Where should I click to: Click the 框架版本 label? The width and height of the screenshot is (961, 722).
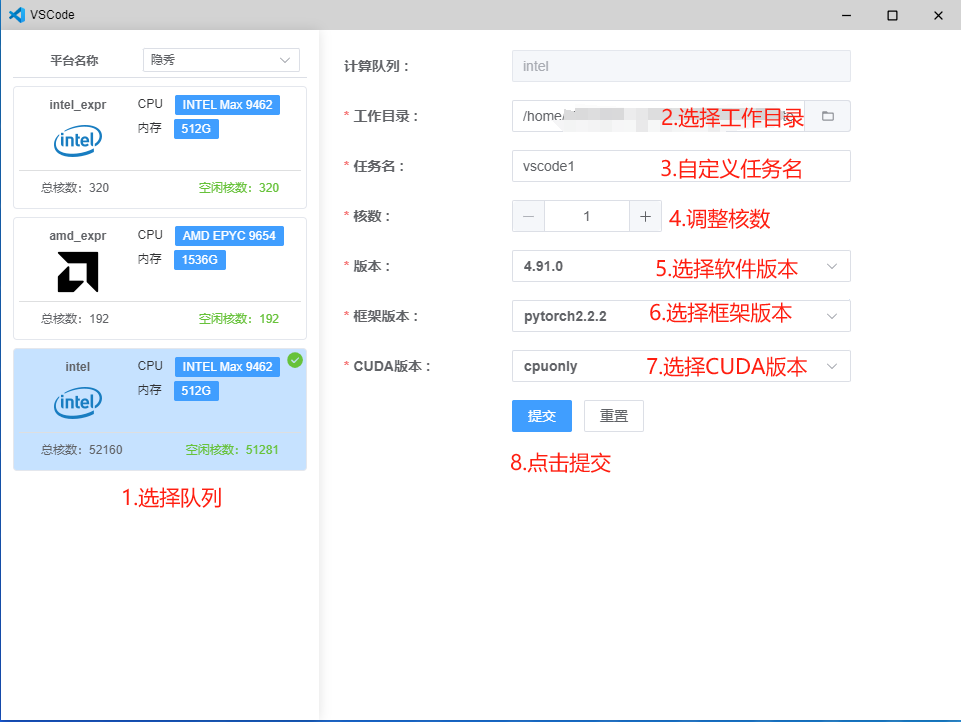point(386,316)
